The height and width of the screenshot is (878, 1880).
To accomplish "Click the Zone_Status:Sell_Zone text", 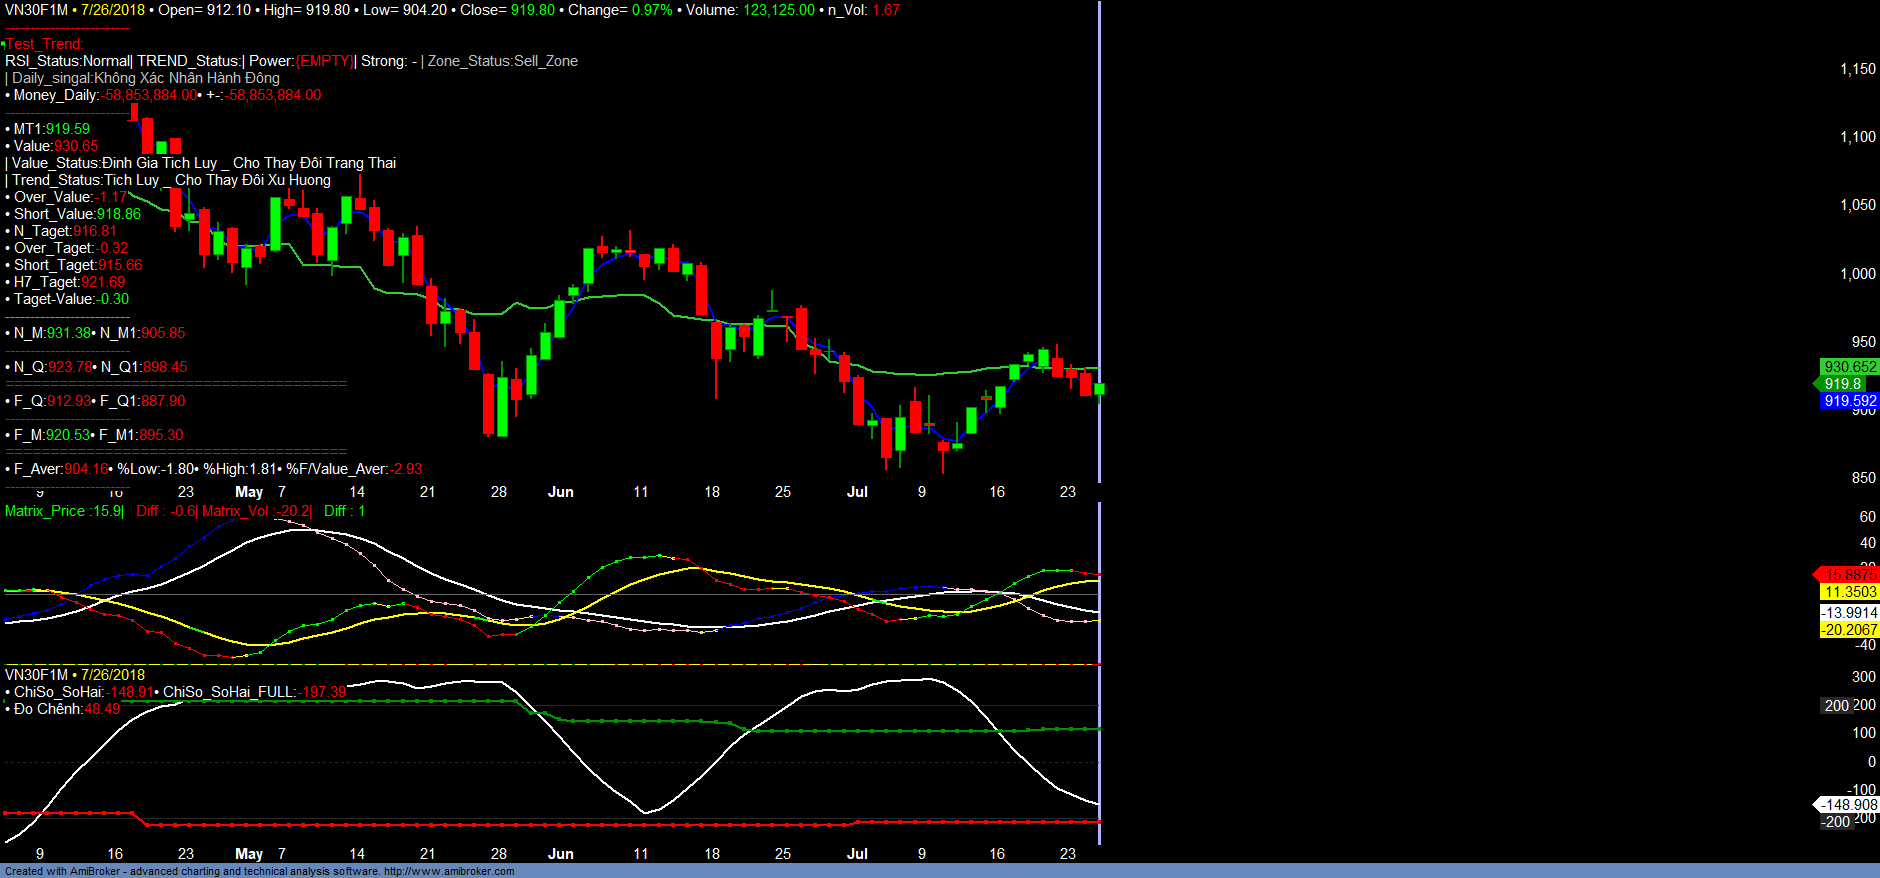I will (502, 61).
